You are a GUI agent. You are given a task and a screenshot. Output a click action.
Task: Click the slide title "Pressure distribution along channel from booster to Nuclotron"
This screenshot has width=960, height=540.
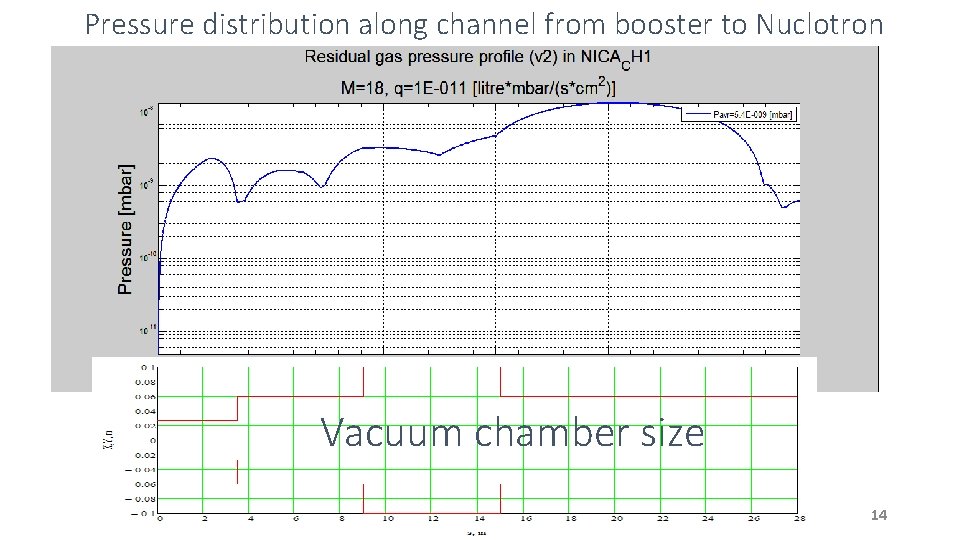coord(484,24)
